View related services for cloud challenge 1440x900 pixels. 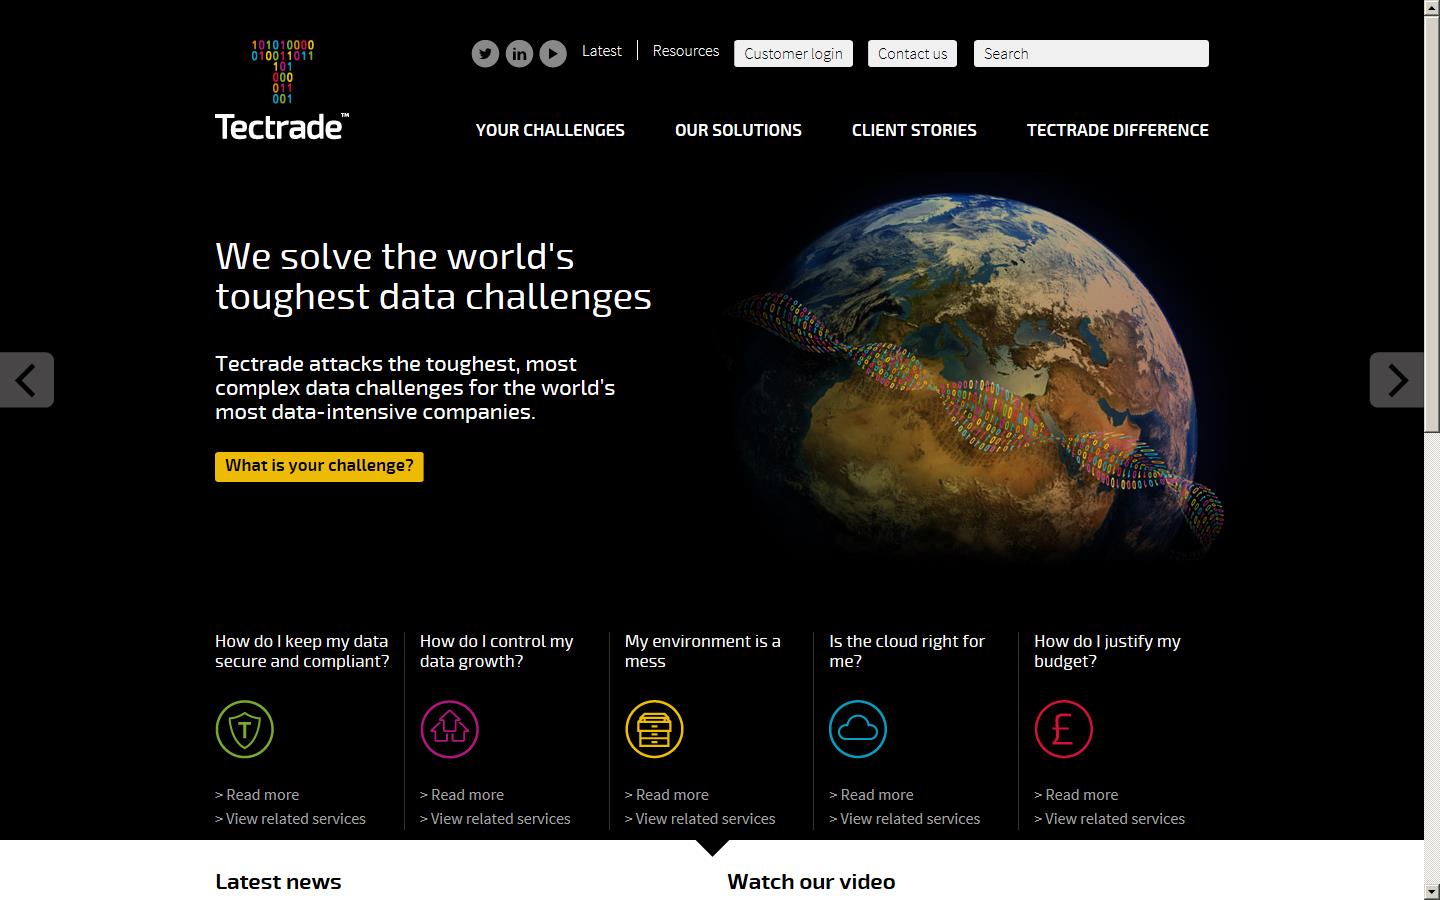coord(905,819)
